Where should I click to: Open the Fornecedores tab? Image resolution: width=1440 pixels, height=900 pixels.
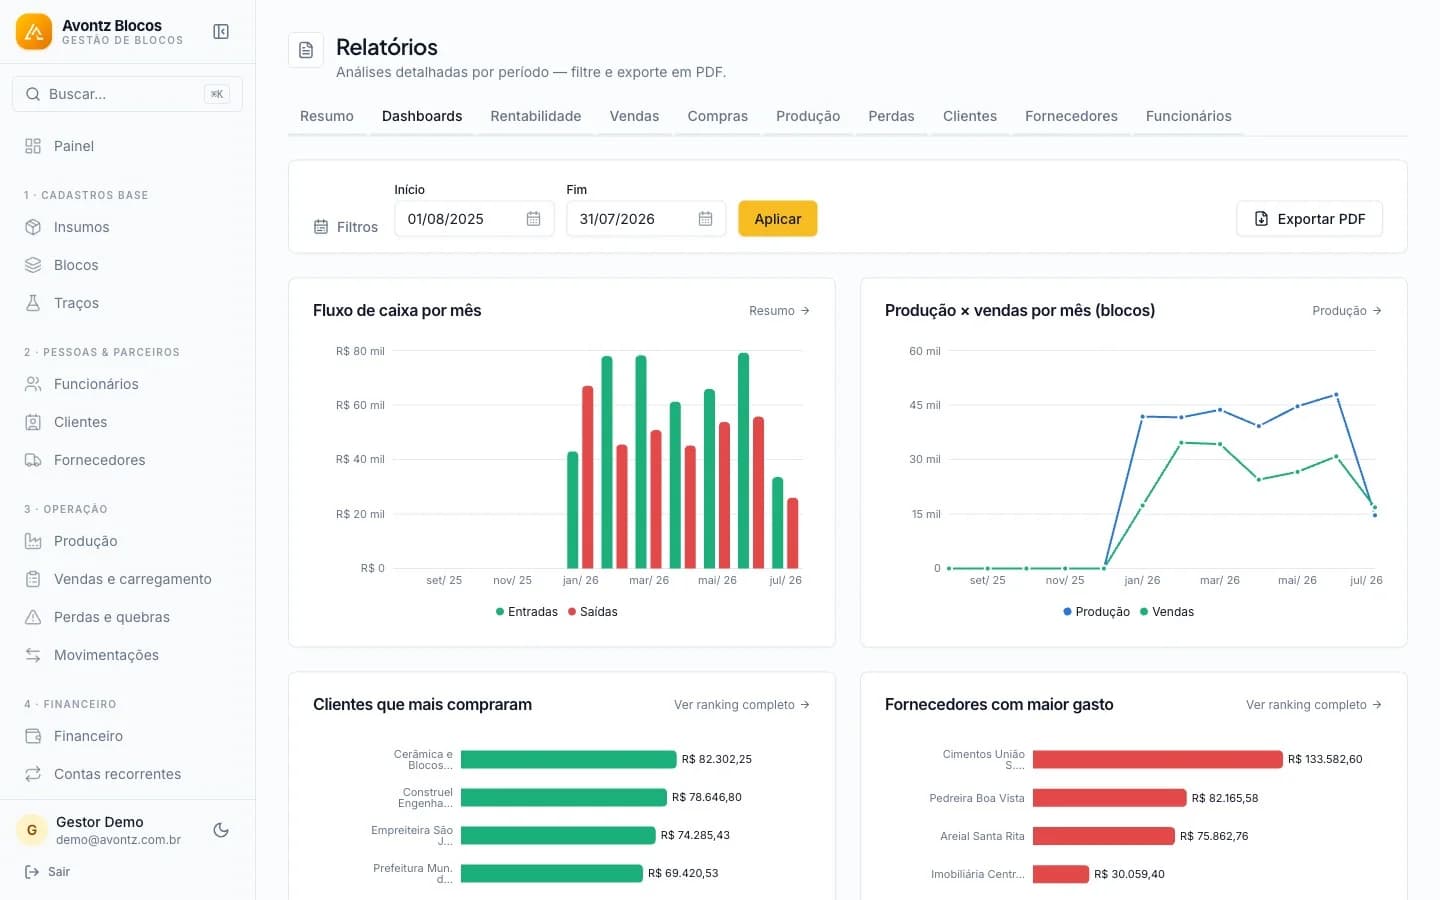tap(1071, 116)
